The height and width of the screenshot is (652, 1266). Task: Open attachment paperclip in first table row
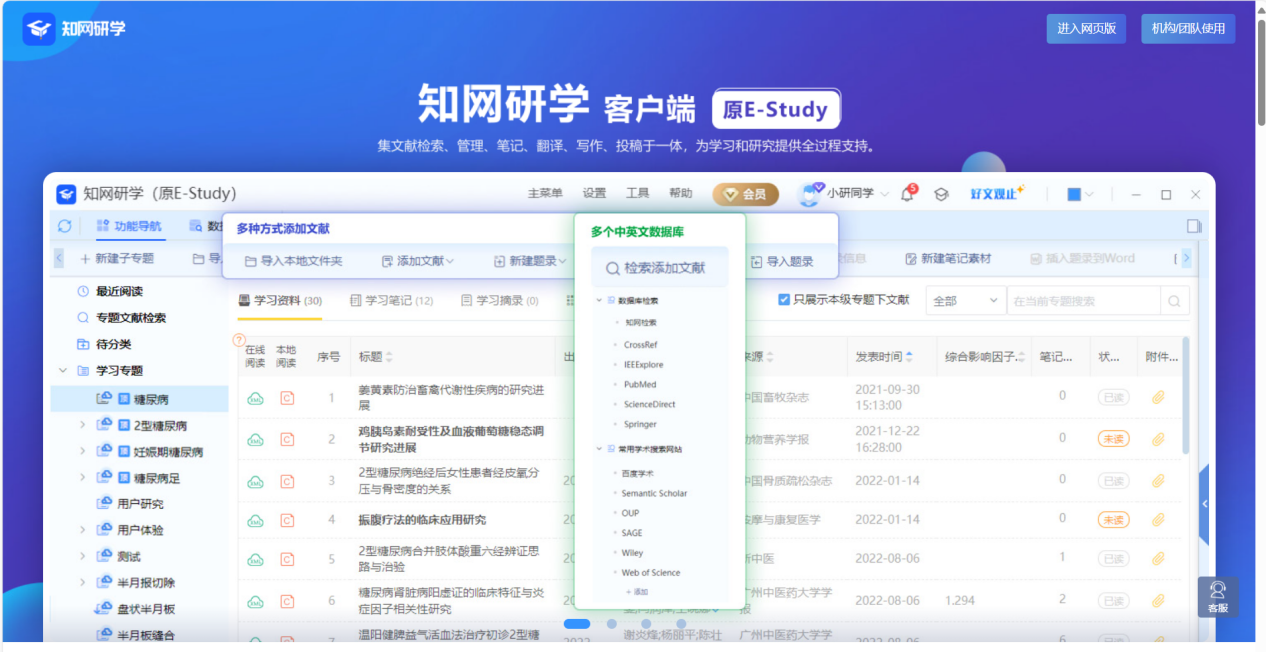[x=1158, y=397]
